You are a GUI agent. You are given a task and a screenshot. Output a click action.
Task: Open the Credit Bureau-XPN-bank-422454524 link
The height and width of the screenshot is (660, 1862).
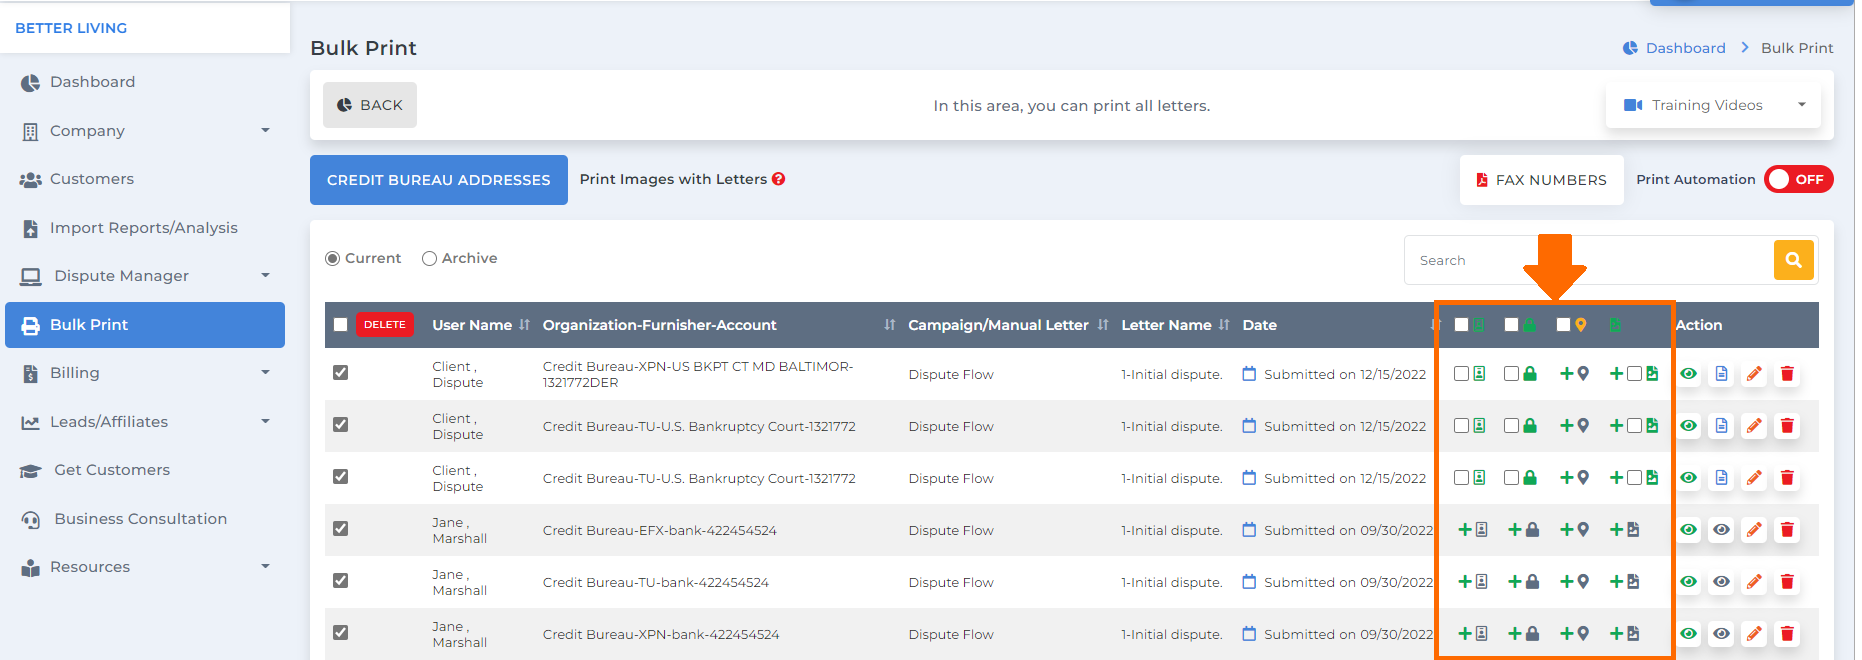(x=661, y=634)
